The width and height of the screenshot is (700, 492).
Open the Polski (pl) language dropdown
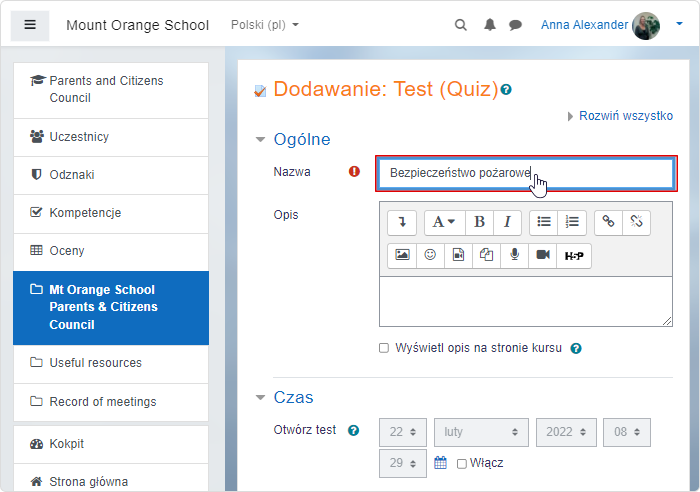pyautogui.click(x=264, y=25)
